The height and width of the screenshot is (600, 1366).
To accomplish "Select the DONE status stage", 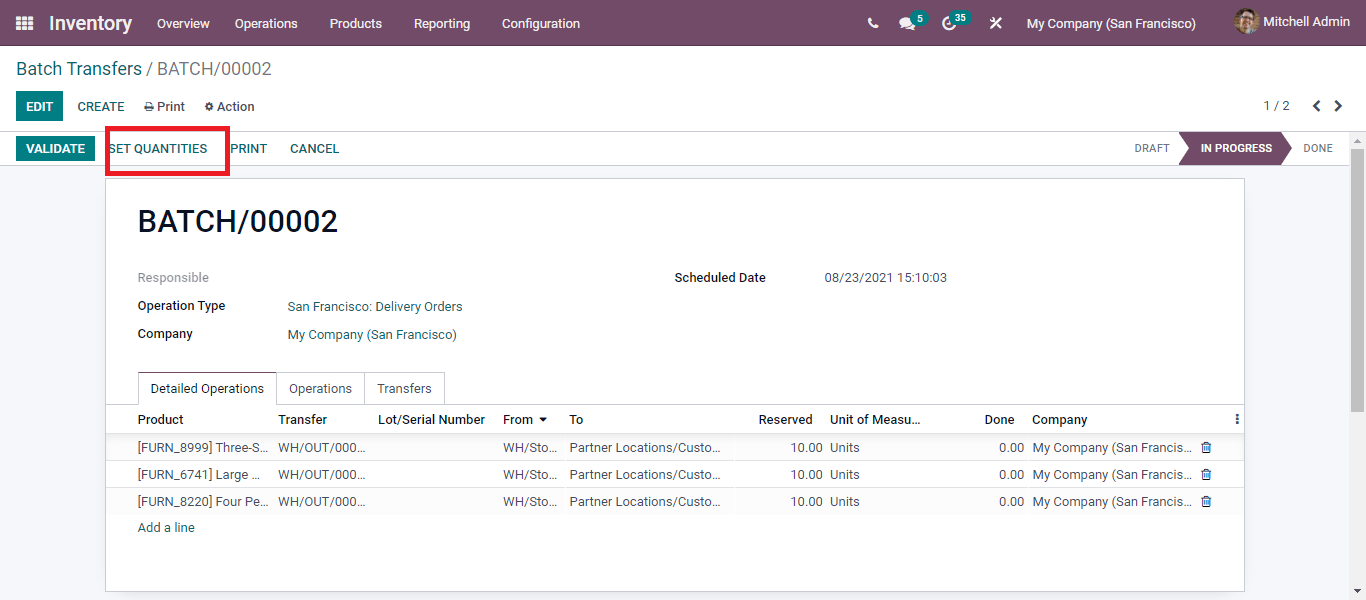I will pyautogui.click(x=1318, y=148).
